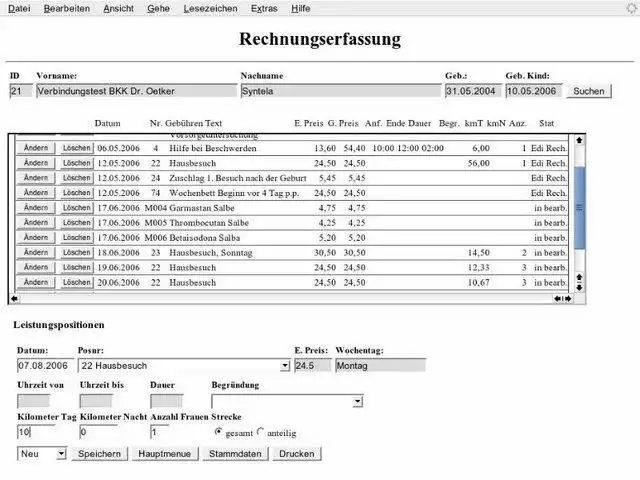This screenshot has height=480, width=640.
Task: Click Ändern for Hausbesuch, Sonntag row
Action: click(x=36, y=252)
